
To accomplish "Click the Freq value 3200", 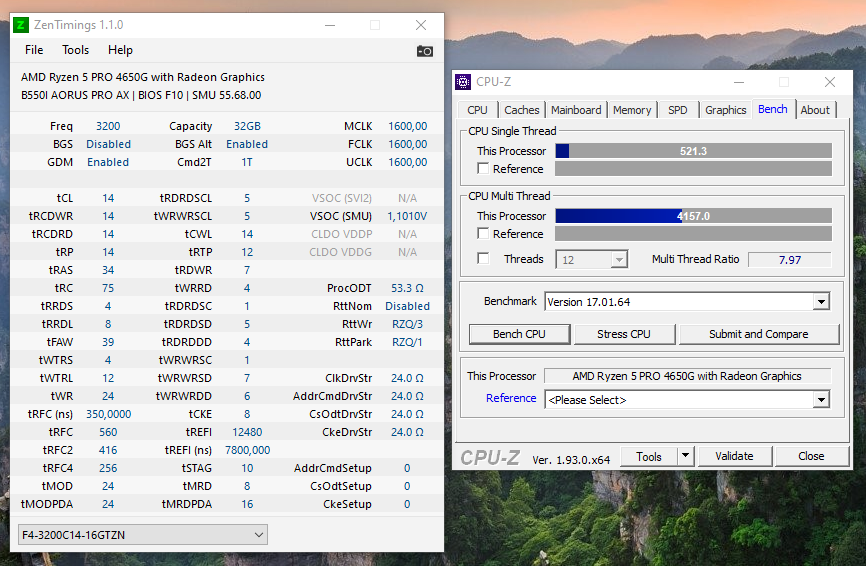I will [x=108, y=126].
